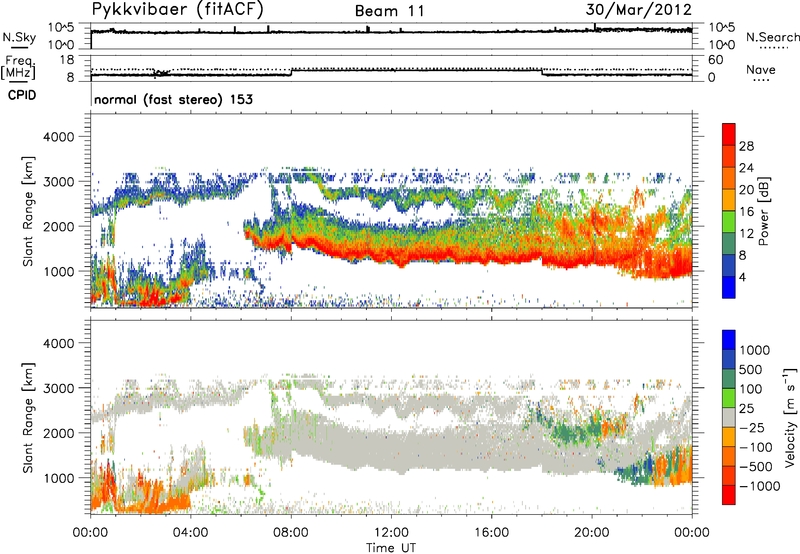Click the '20' power colorbar tick label
The image size is (800, 554).
tap(746, 190)
